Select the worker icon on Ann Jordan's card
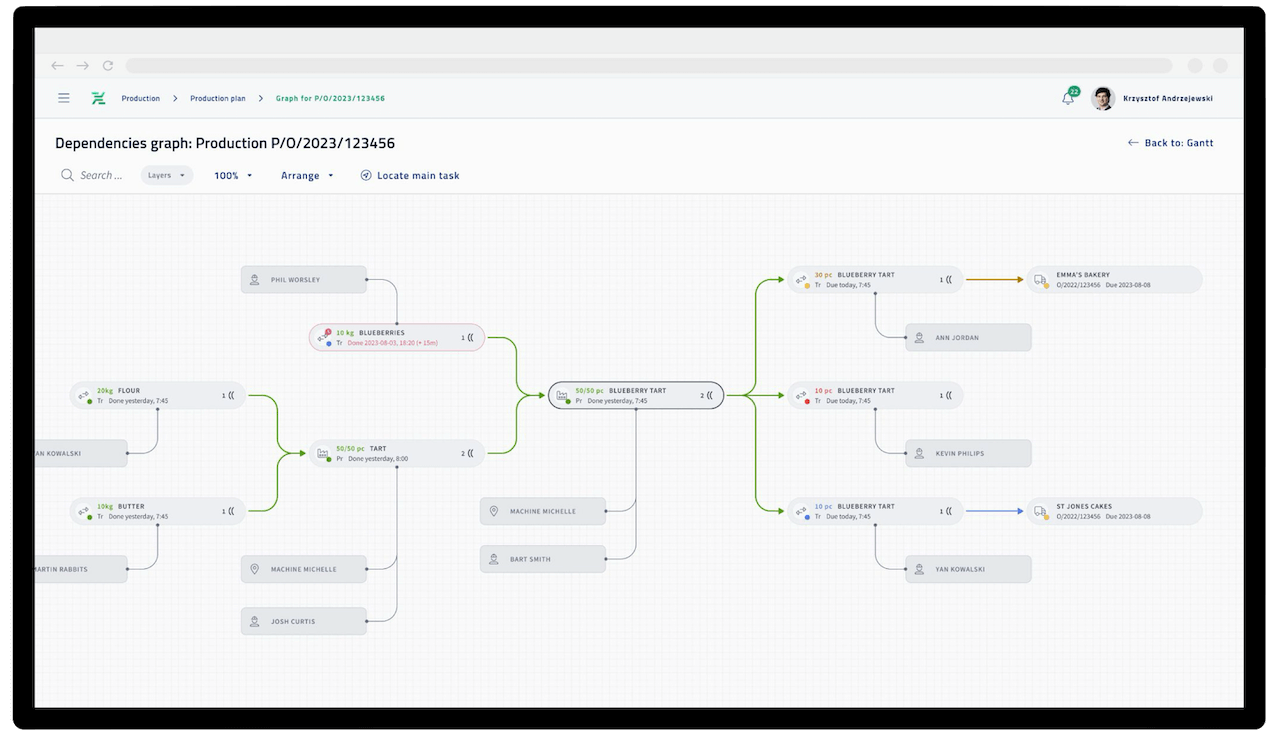Viewport: 1280px width, 737px height. [917, 337]
